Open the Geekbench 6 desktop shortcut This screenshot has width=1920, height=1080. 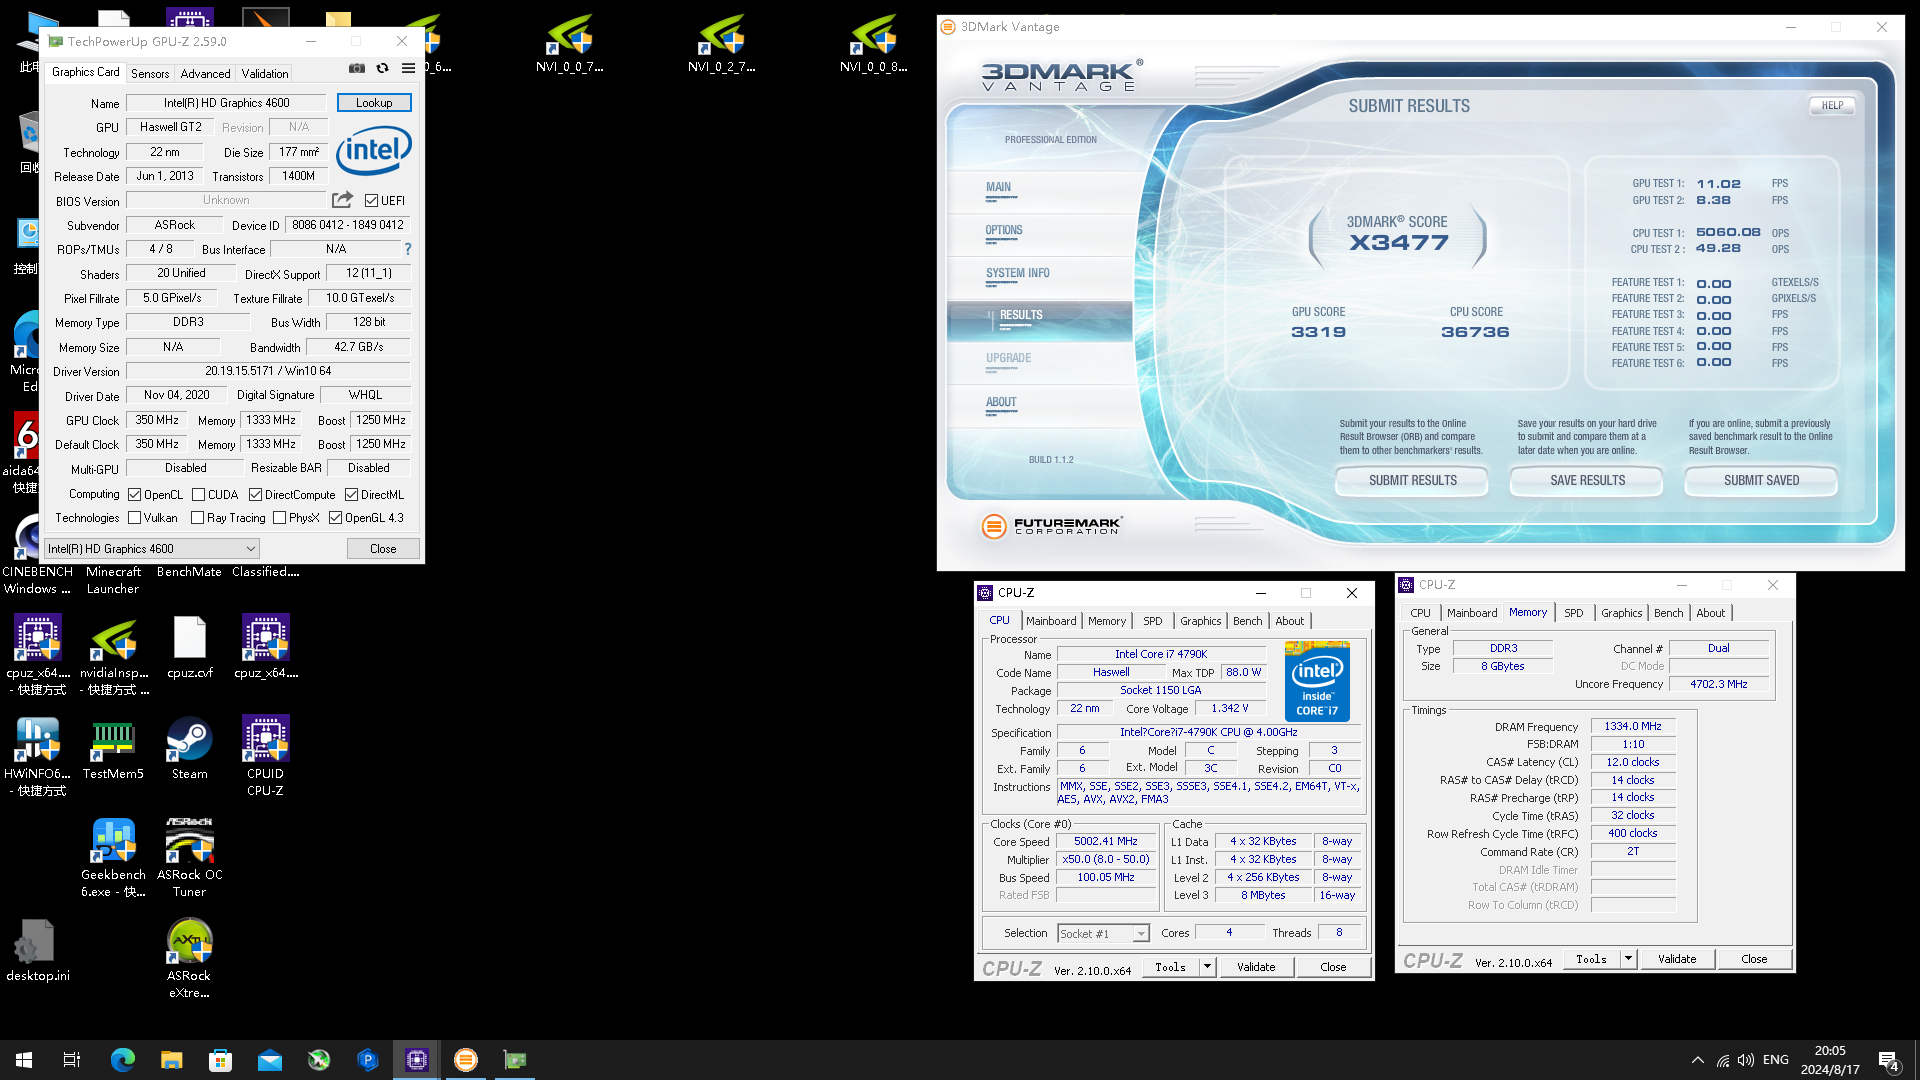(113, 858)
